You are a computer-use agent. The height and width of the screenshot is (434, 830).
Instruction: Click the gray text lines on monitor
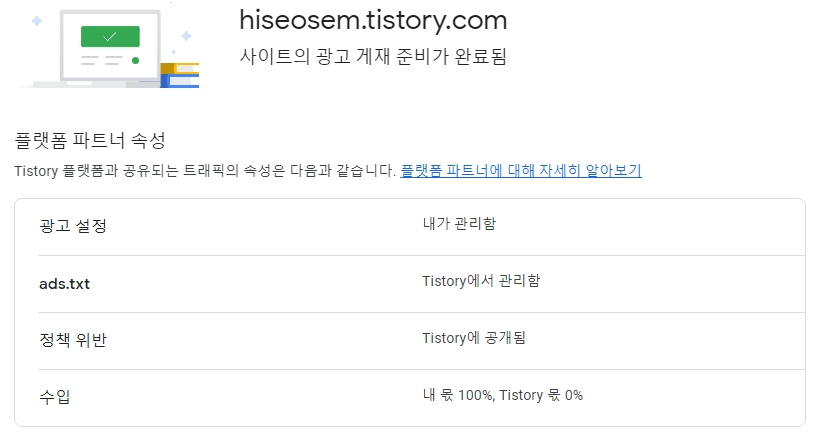(101, 60)
